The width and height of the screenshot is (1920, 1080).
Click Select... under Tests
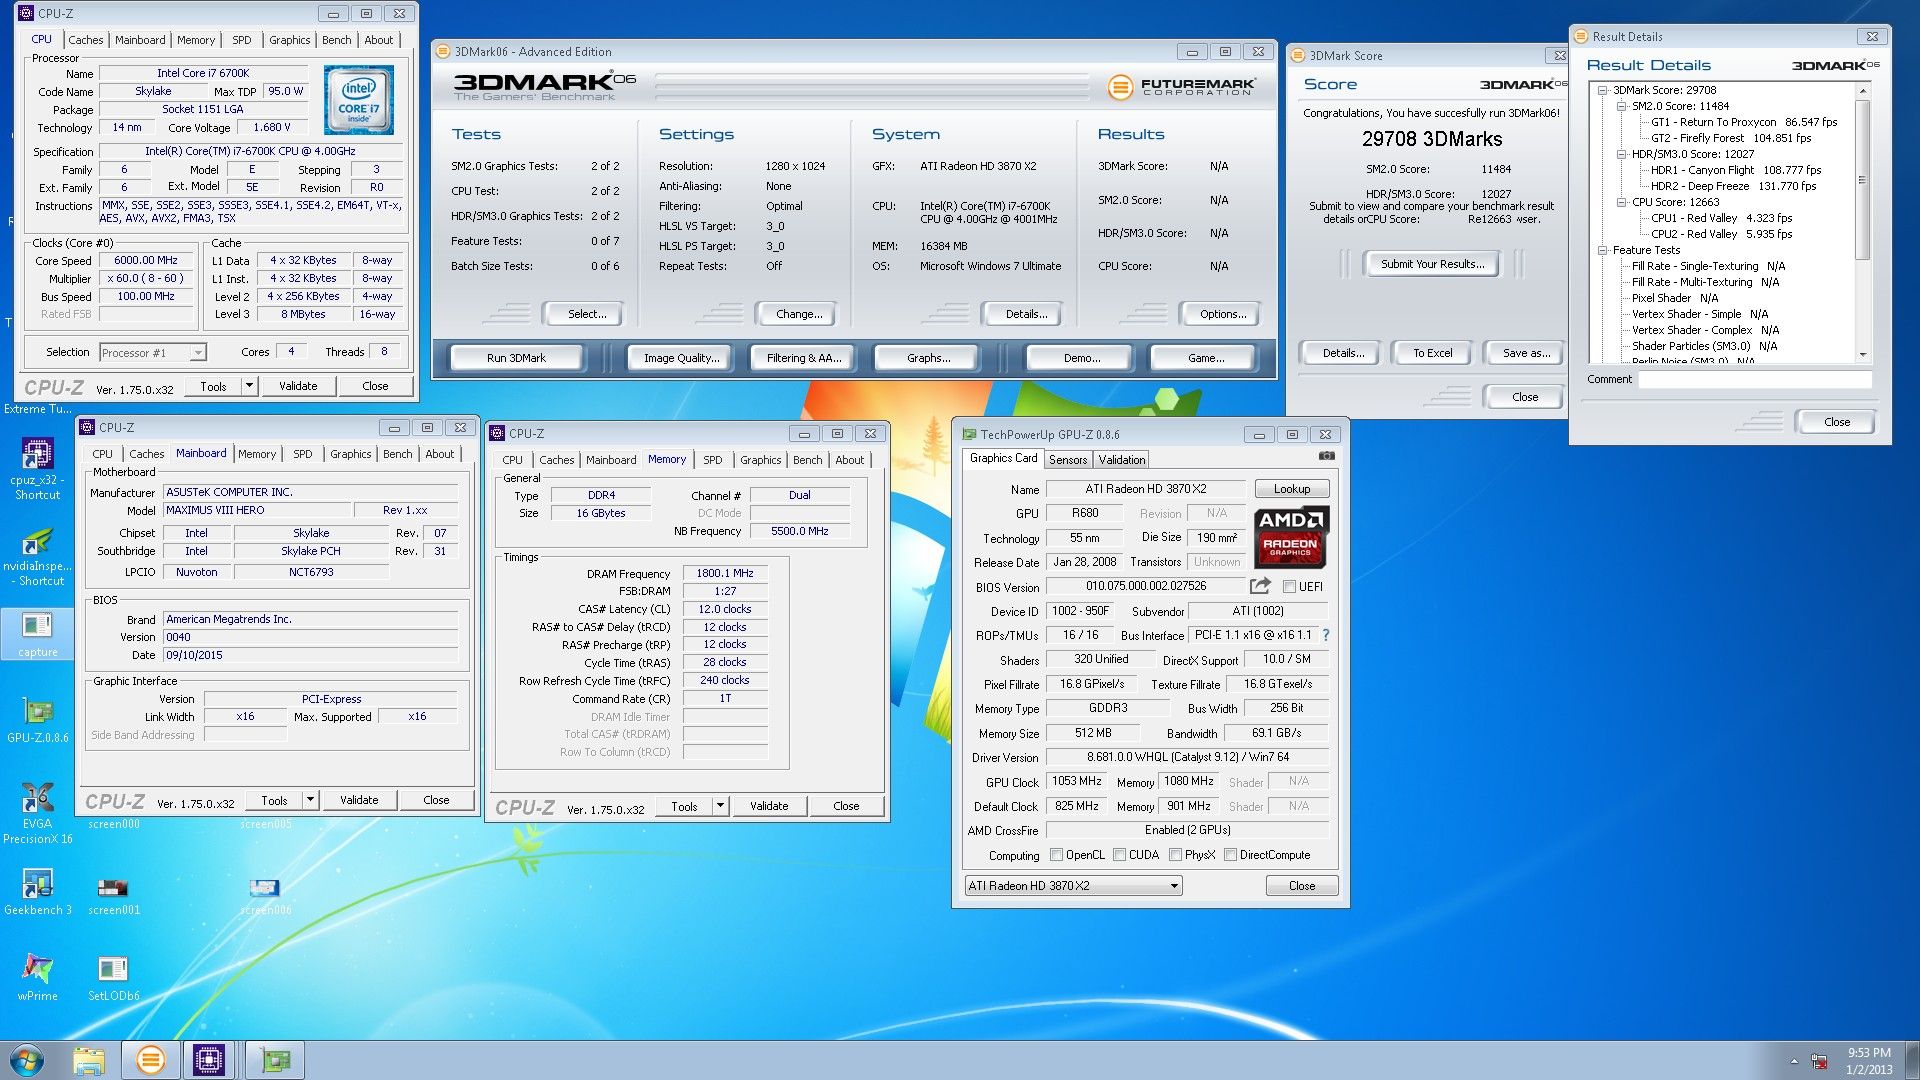[587, 314]
